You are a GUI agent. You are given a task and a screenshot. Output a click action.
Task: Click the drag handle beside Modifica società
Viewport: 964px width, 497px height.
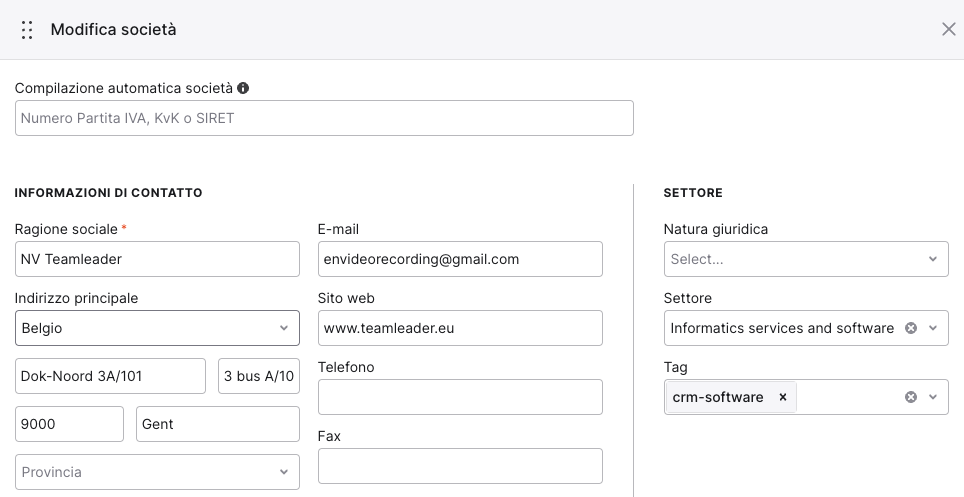pos(26,30)
